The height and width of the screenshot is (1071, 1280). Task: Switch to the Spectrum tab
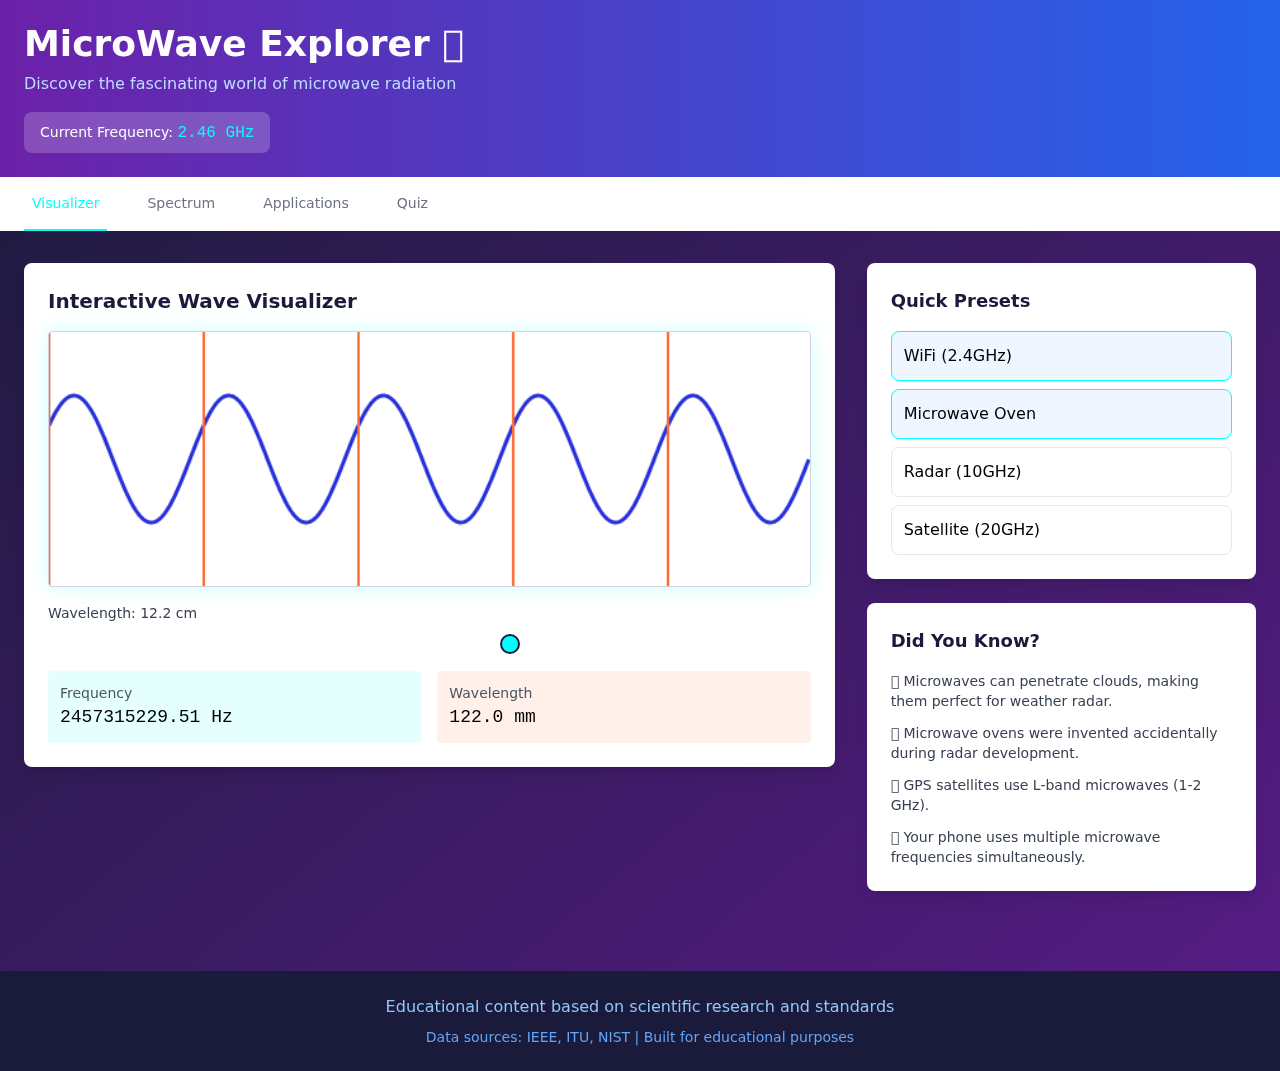[181, 202]
